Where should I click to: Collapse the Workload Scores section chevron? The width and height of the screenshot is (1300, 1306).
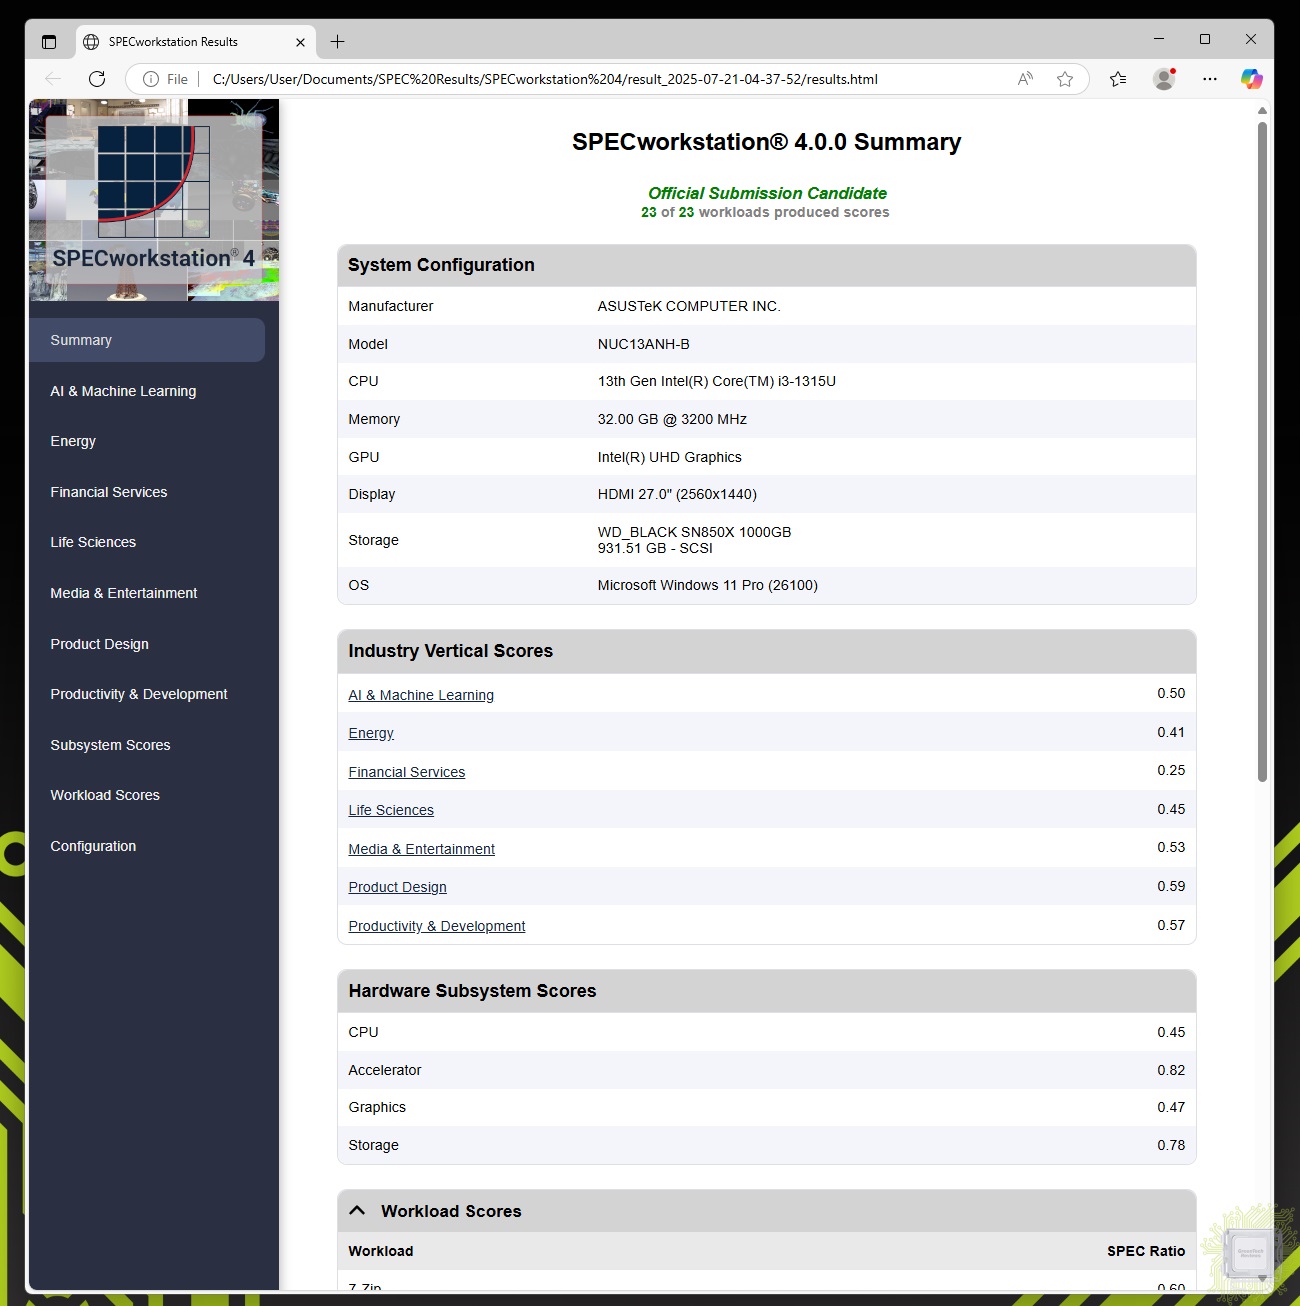pyautogui.click(x=357, y=1211)
